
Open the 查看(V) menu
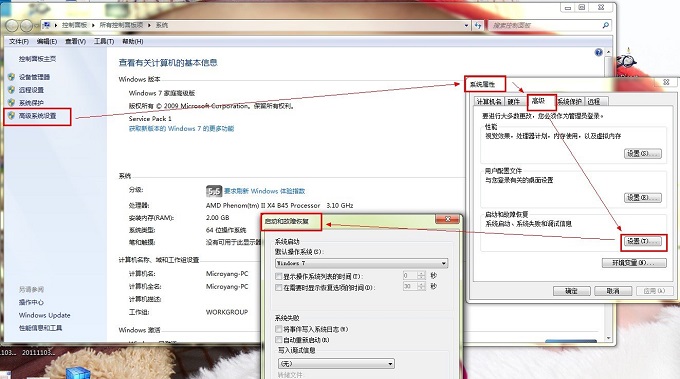75,42
